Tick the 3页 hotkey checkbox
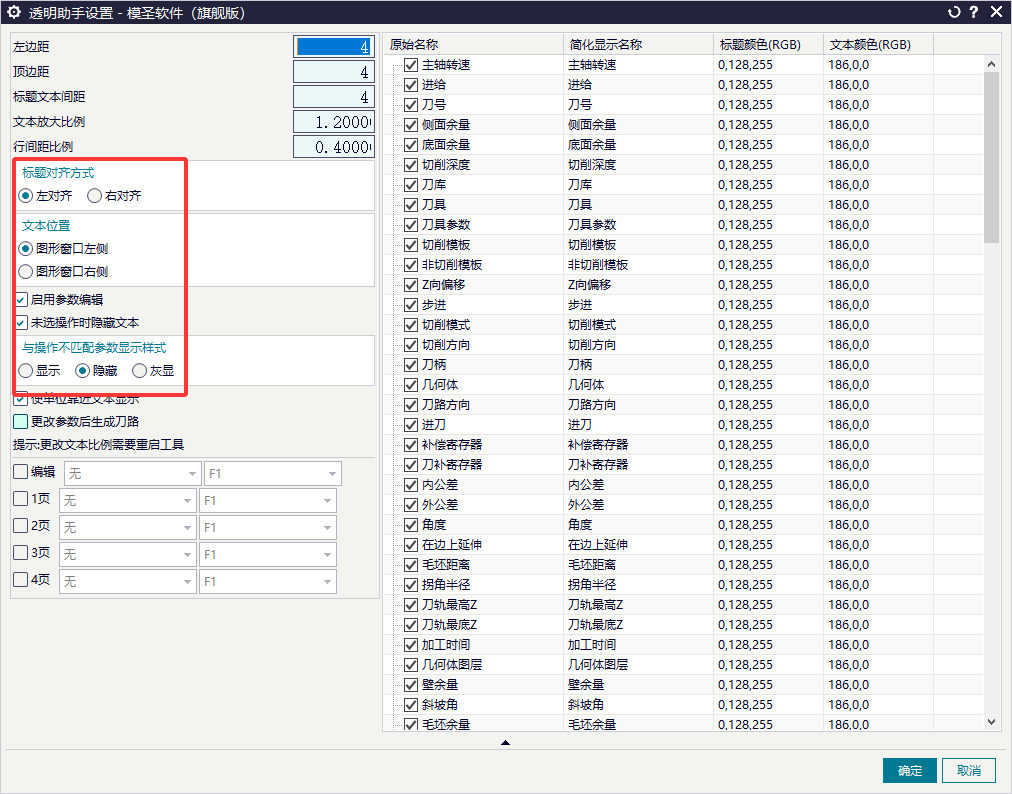Viewport: 1012px width, 794px height. [21, 553]
